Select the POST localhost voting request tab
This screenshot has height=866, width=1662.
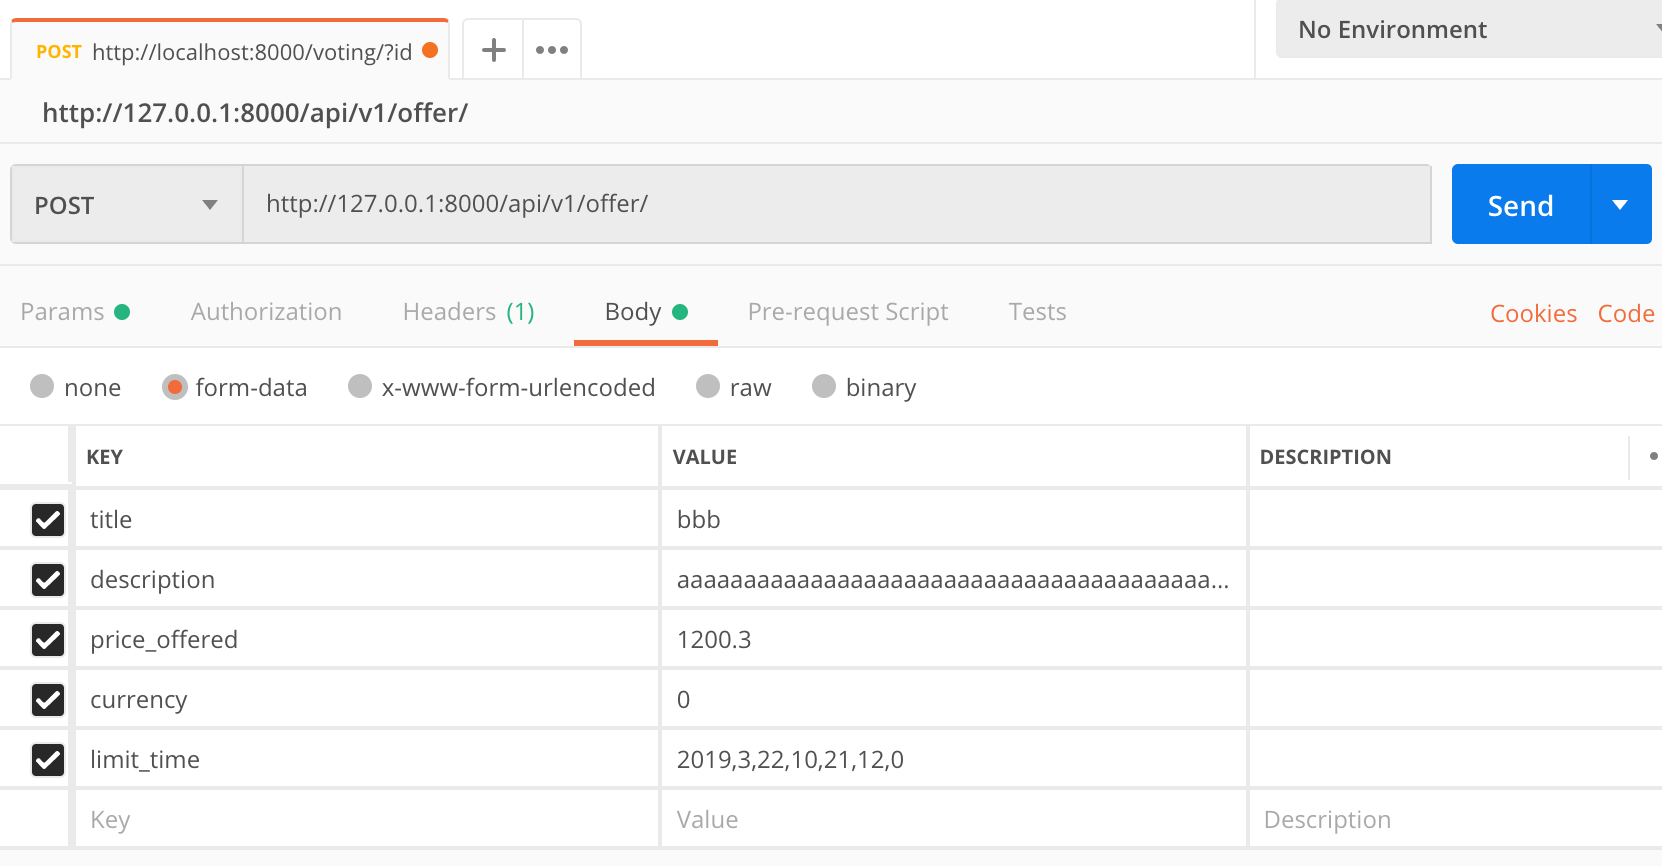pyautogui.click(x=230, y=50)
